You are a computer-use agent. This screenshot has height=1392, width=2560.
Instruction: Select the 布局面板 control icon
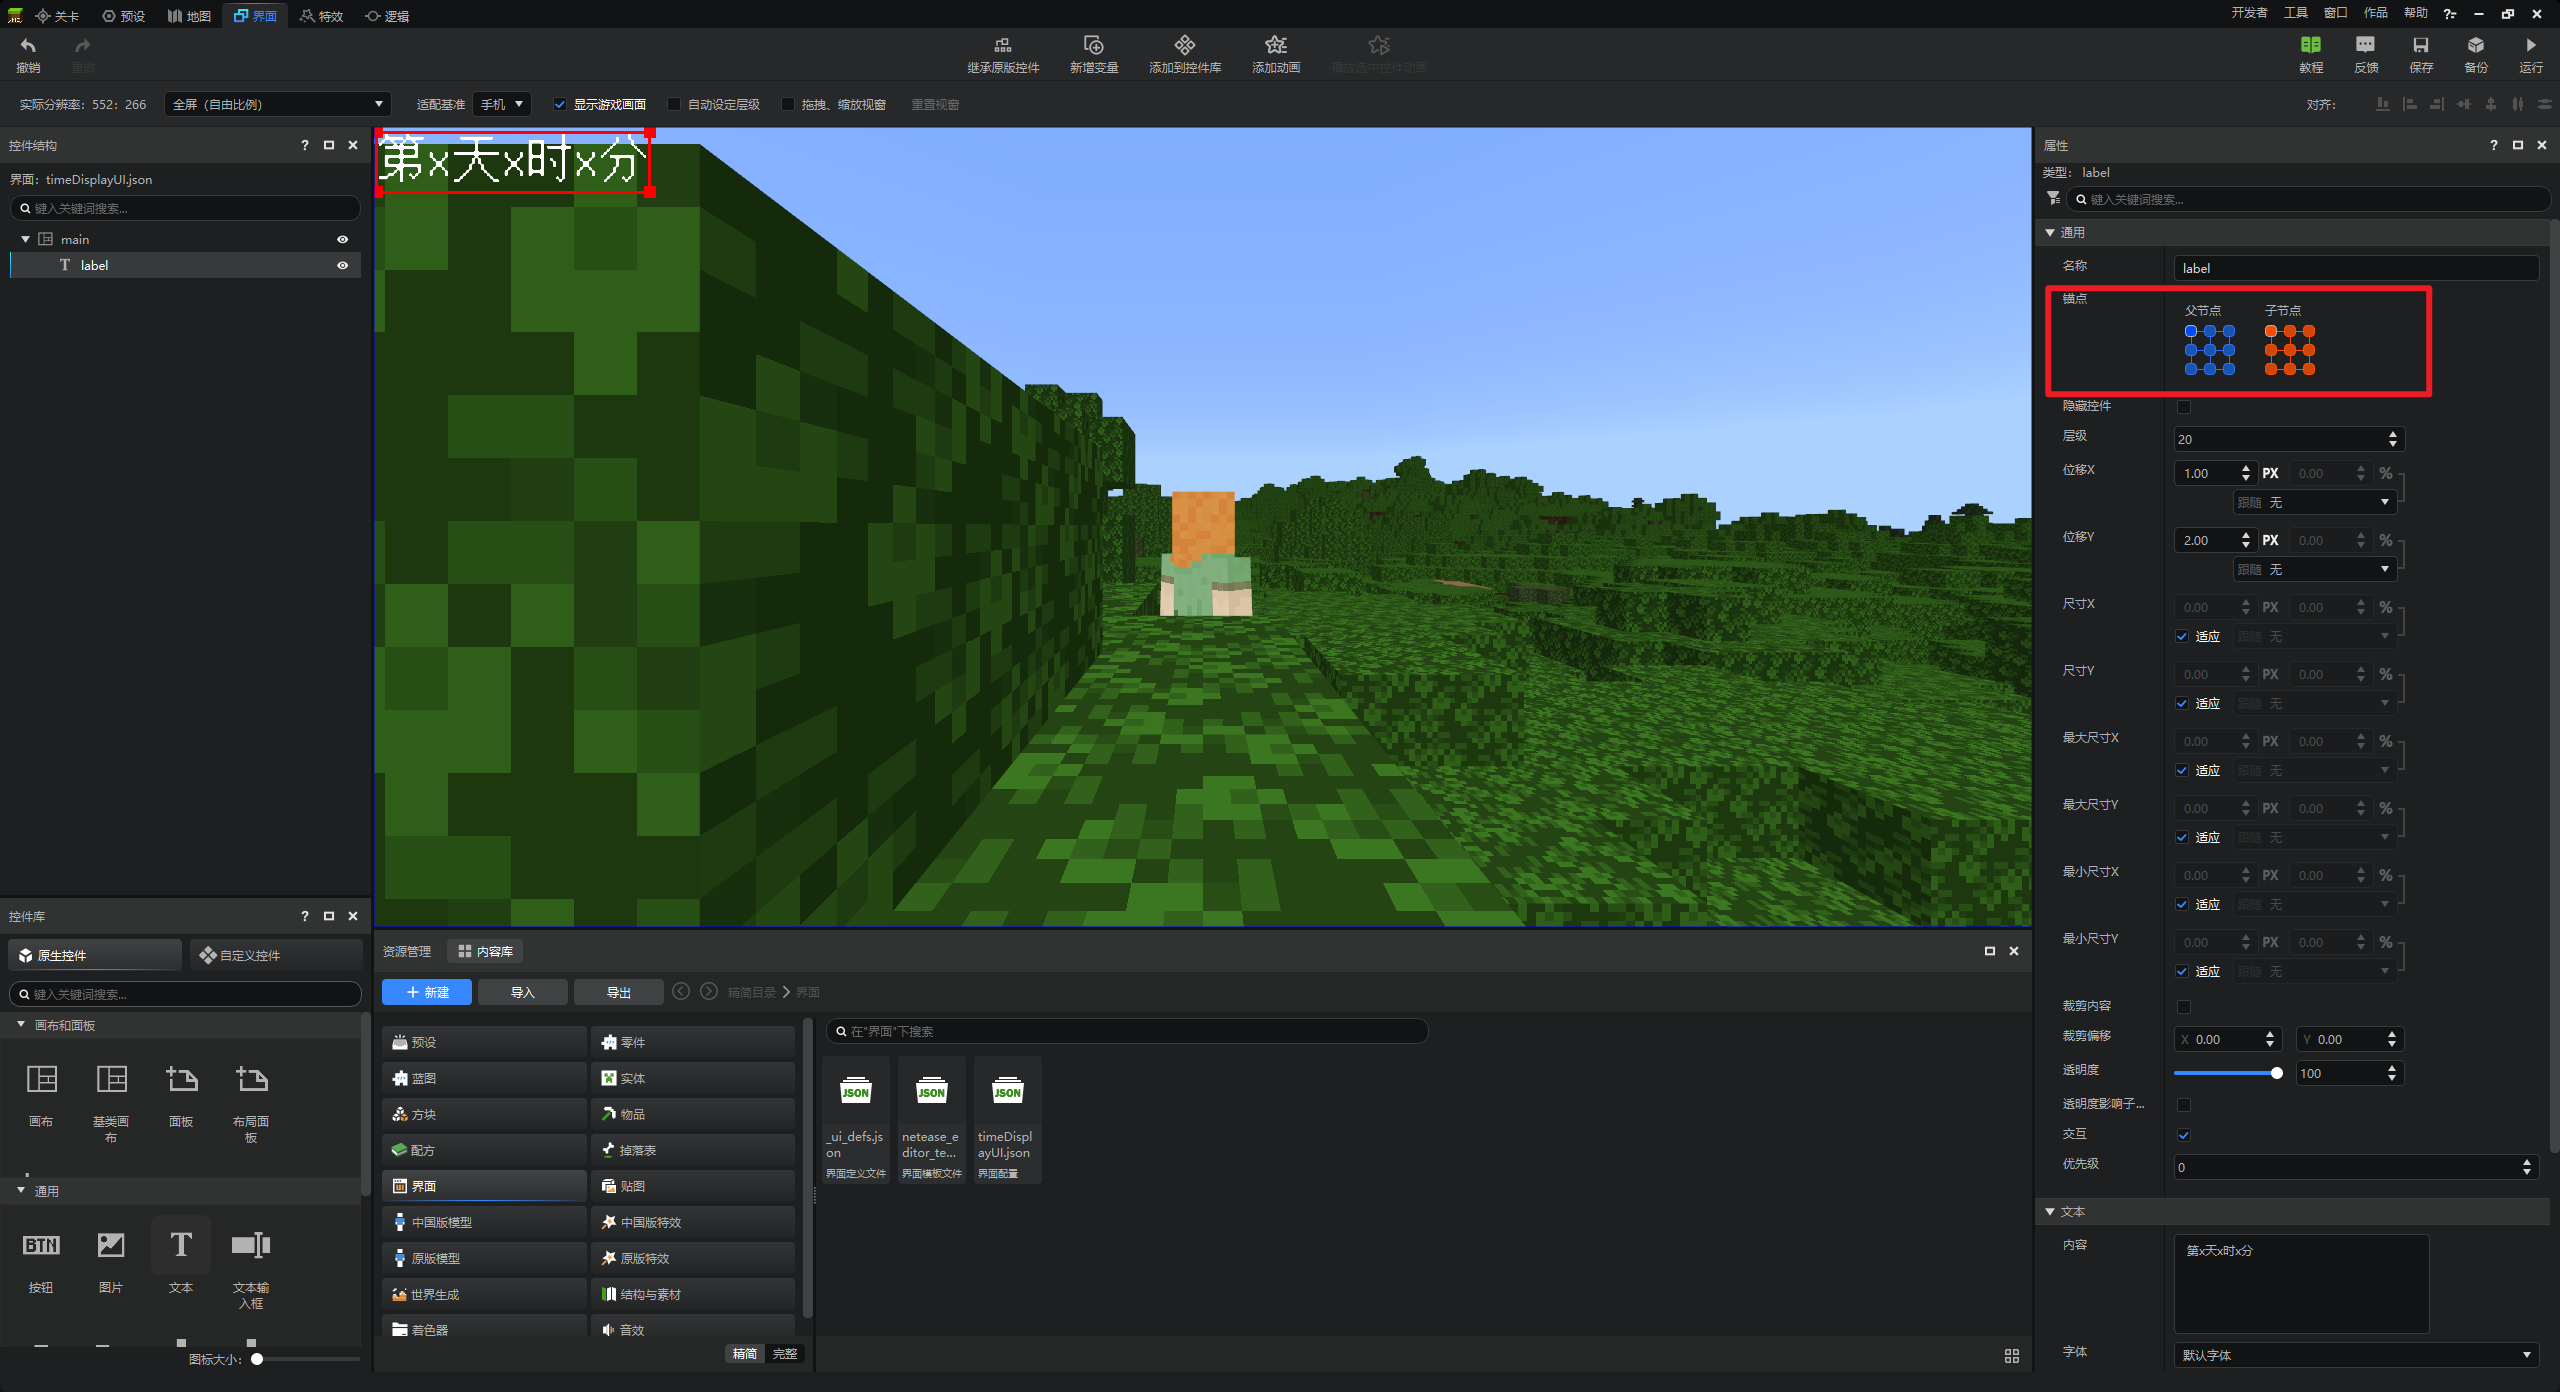[x=251, y=1080]
